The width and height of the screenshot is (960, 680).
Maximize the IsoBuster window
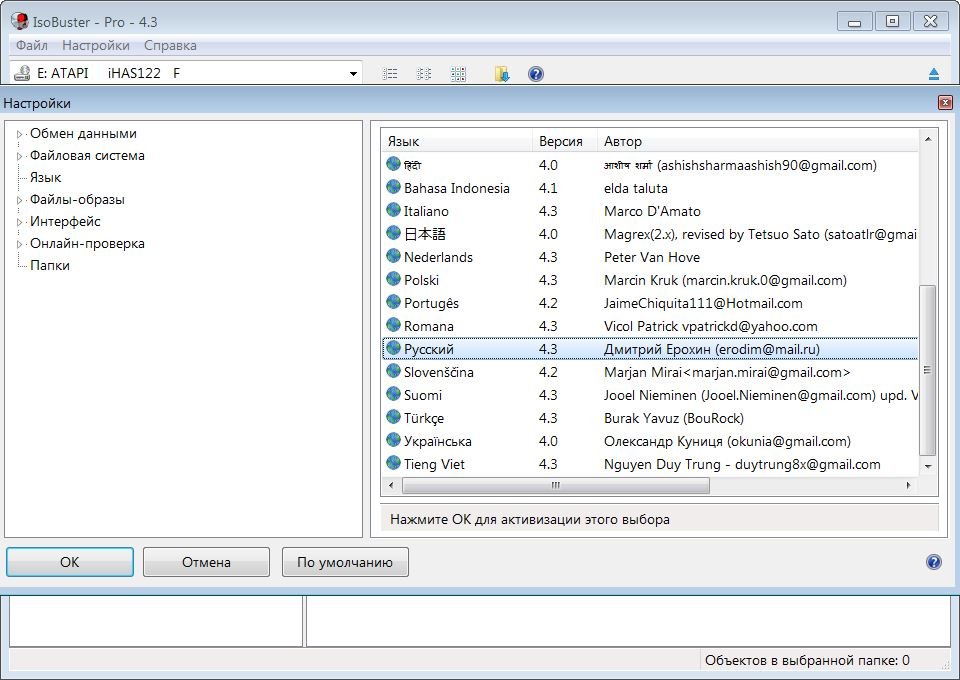[x=893, y=21]
